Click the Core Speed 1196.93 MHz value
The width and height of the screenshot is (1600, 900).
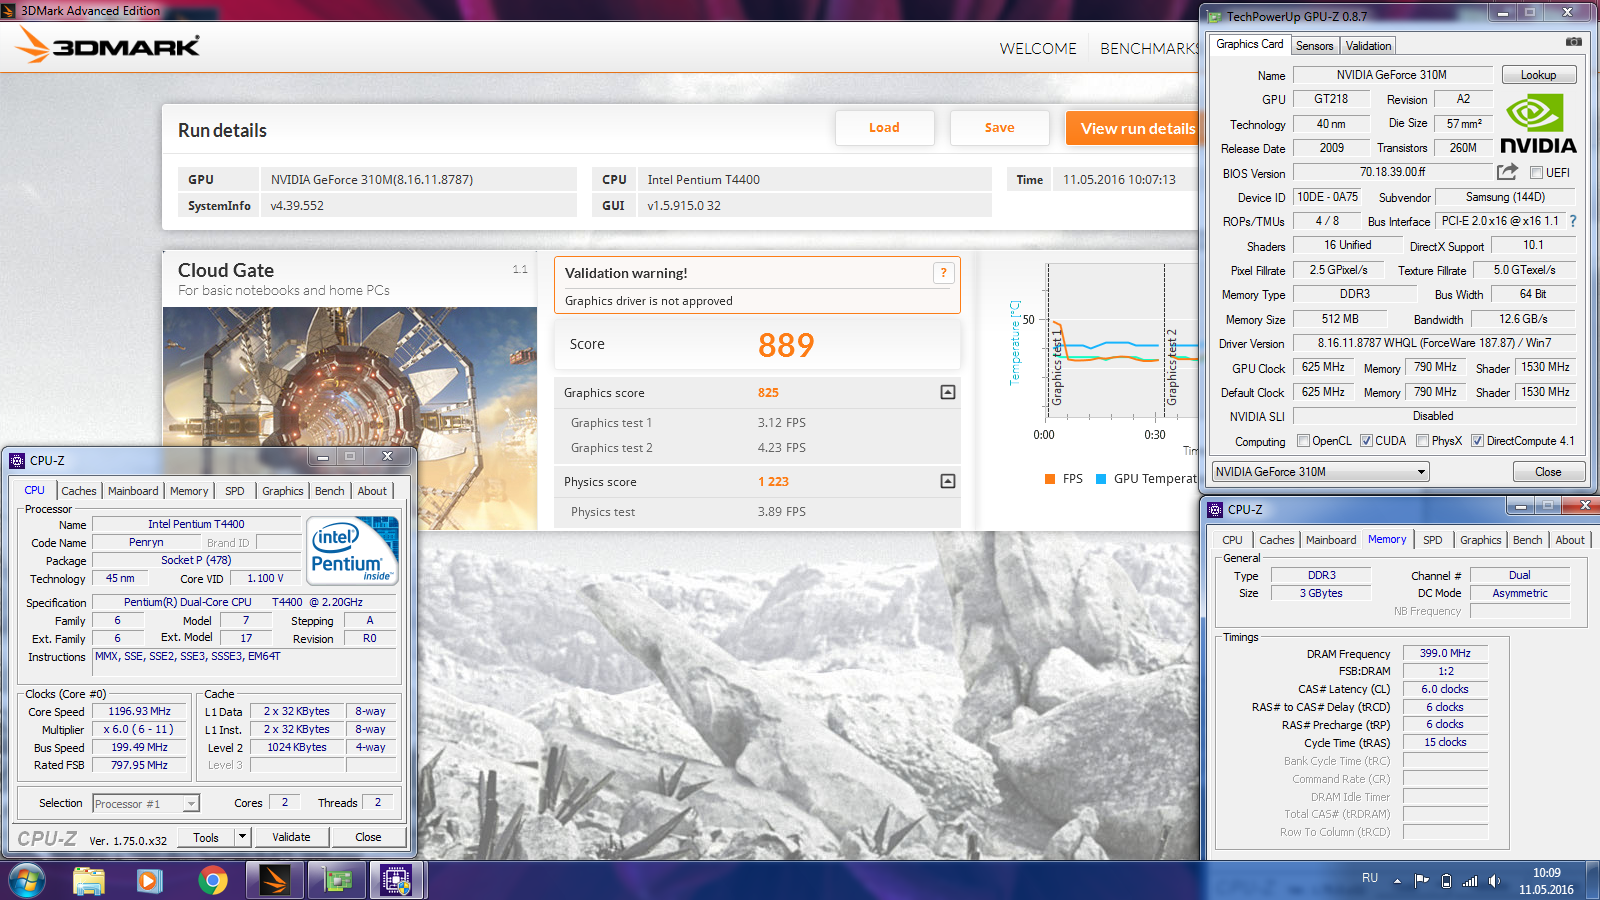coord(140,711)
